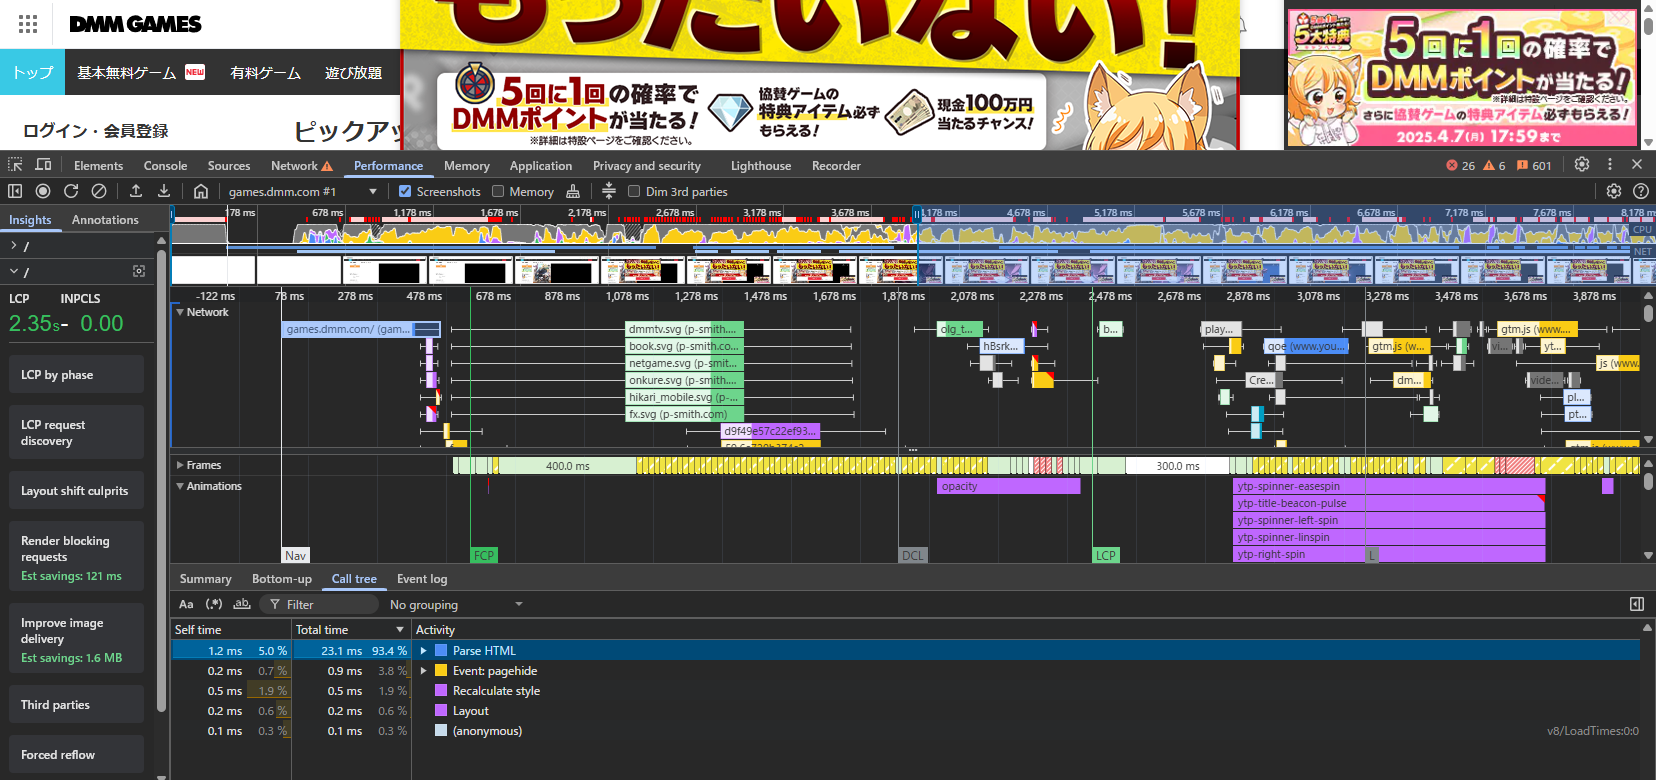Image resolution: width=1656 pixels, height=780 pixels.
Task: Open the Render blocking requests insight
Action: [x=76, y=557]
